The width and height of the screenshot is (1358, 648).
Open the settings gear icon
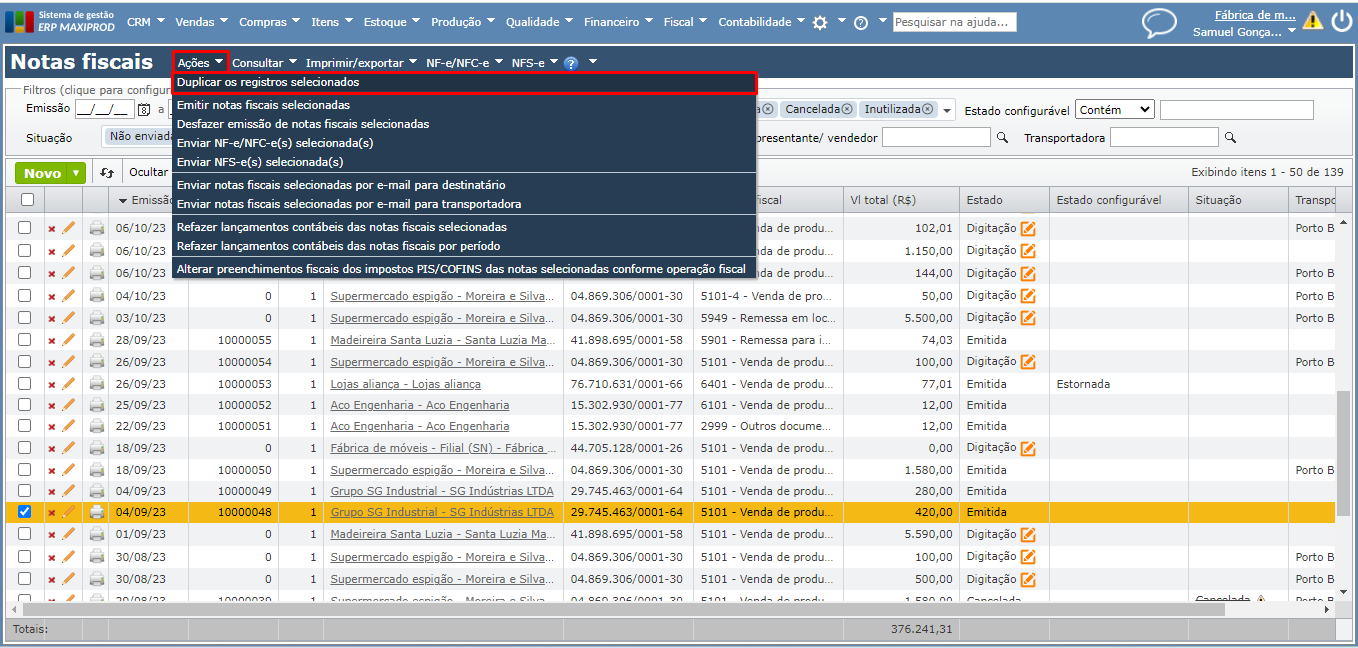(x=820, y=22)
